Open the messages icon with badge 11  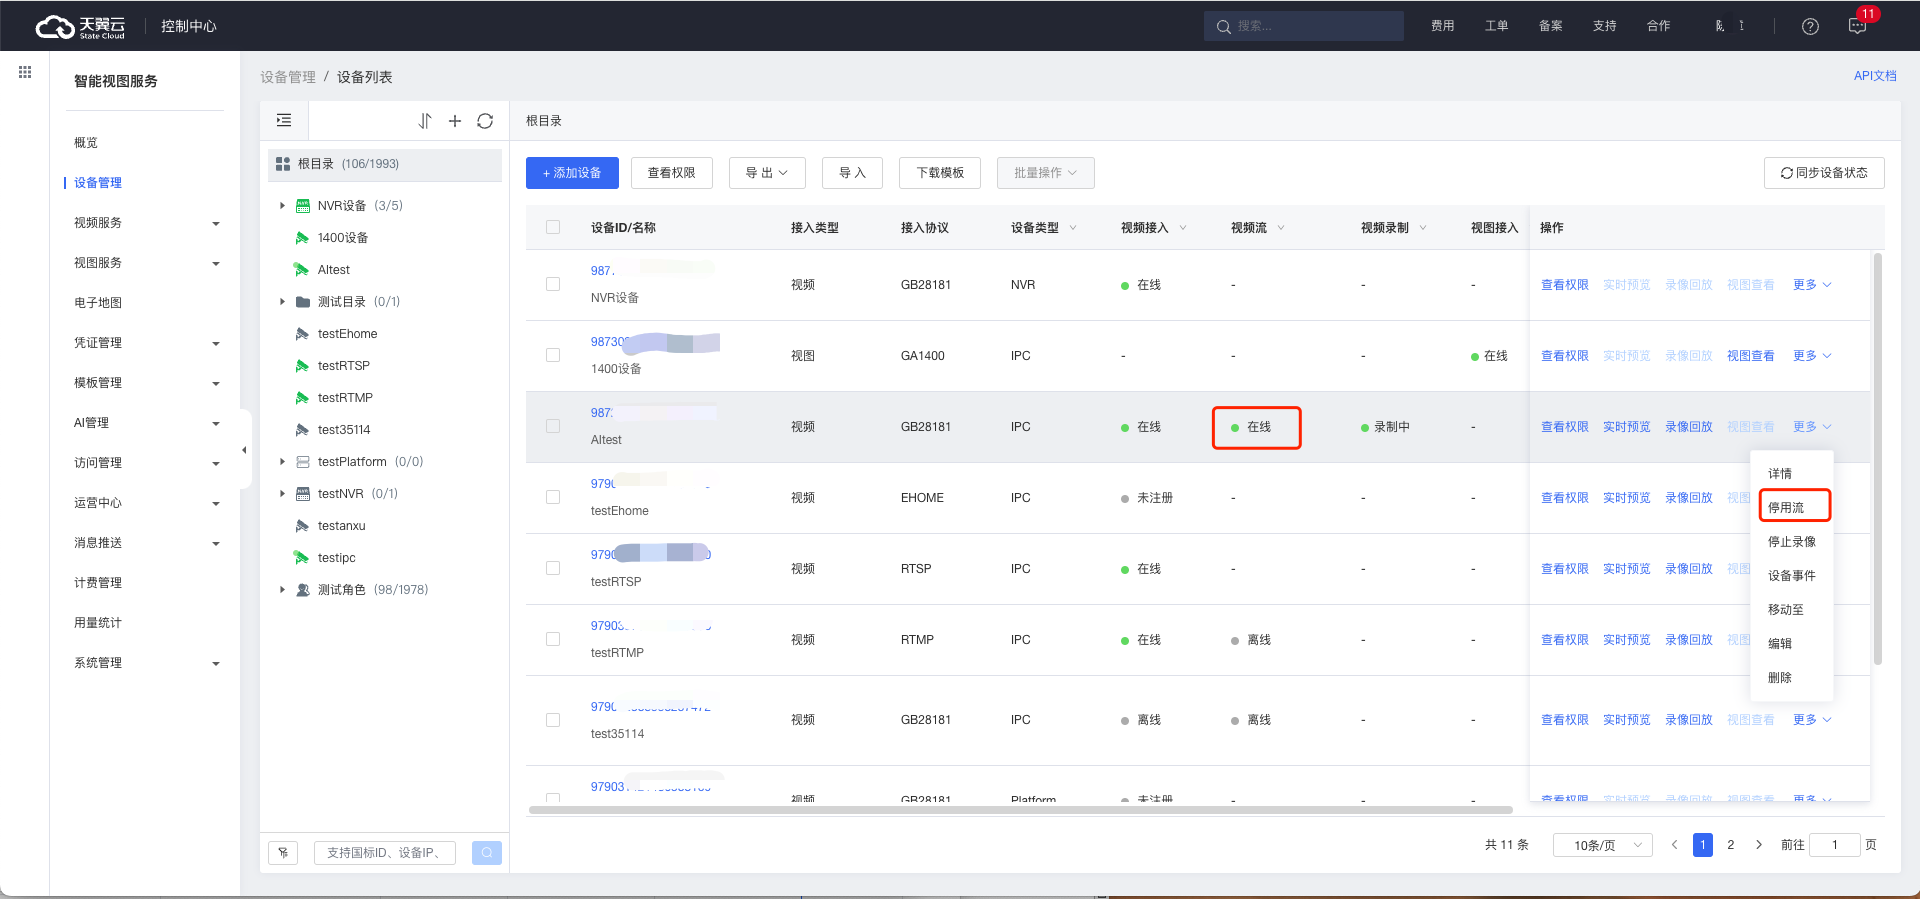[1858, 26]
